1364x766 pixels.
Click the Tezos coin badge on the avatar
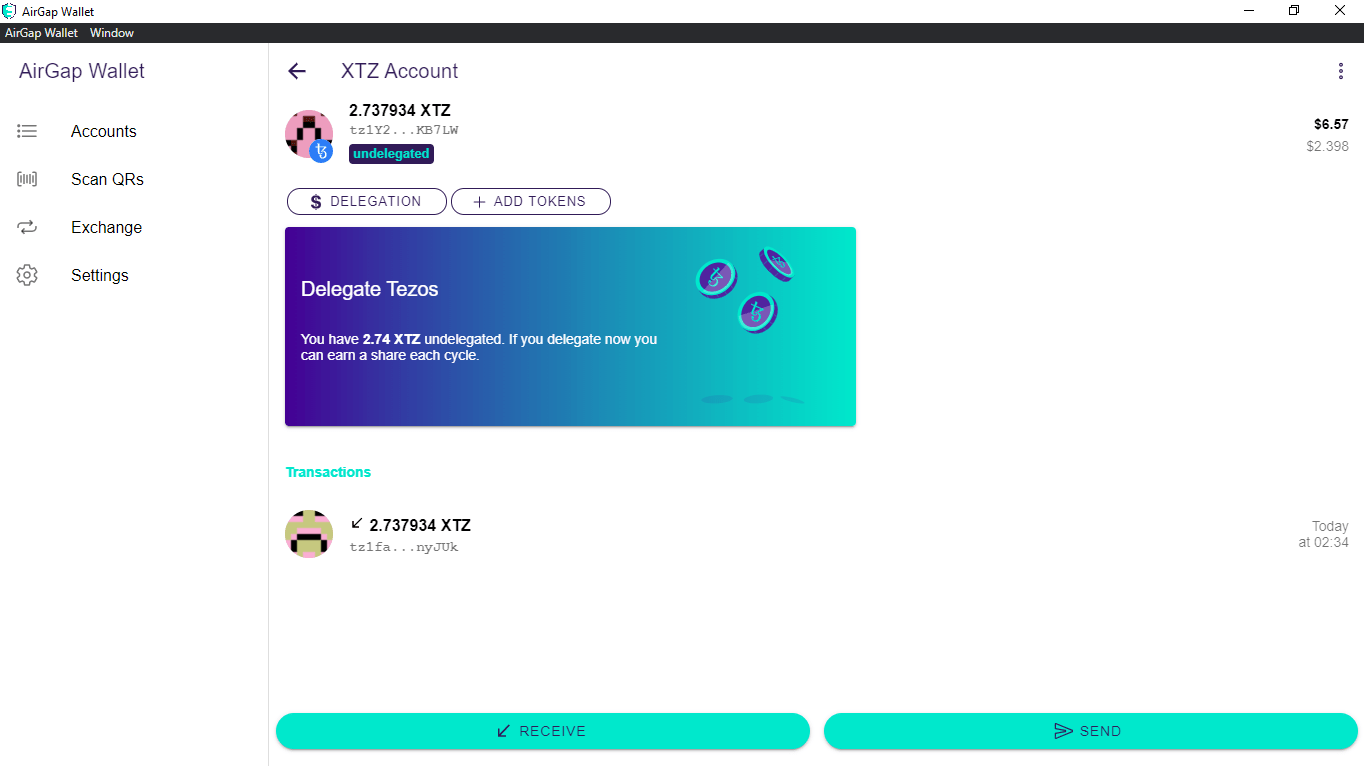(321, 152)
